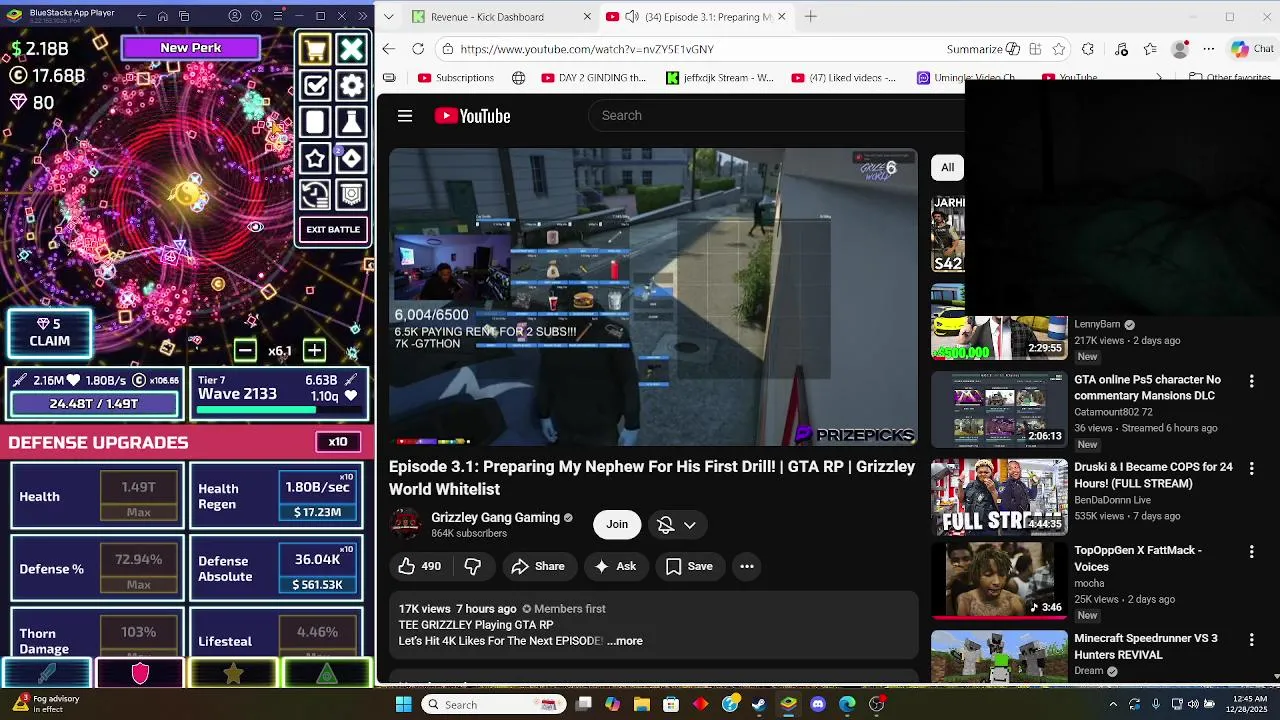Select the utility upgrades star tab

[233, 674]
